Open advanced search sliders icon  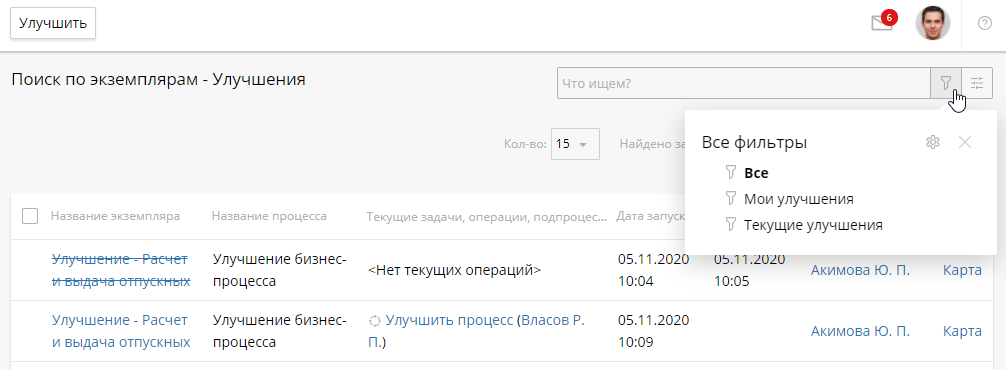[977, 83]
